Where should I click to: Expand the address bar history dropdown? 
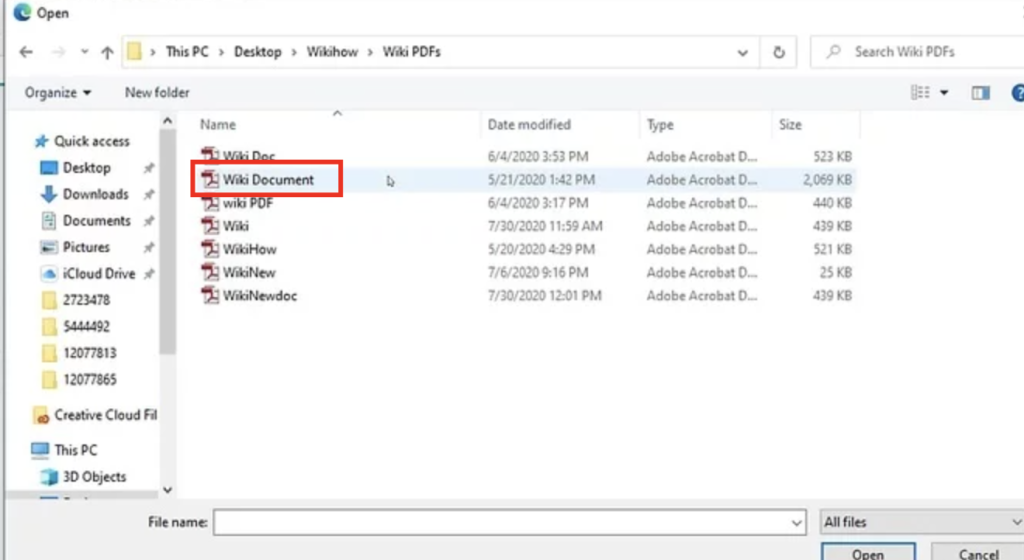(x=743, y=52)
